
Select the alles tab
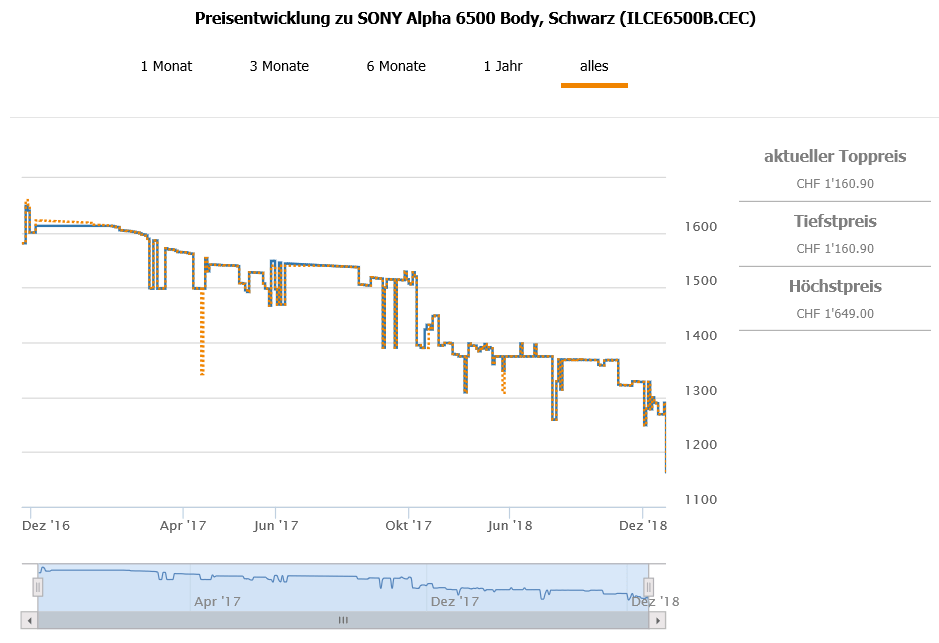594,66
